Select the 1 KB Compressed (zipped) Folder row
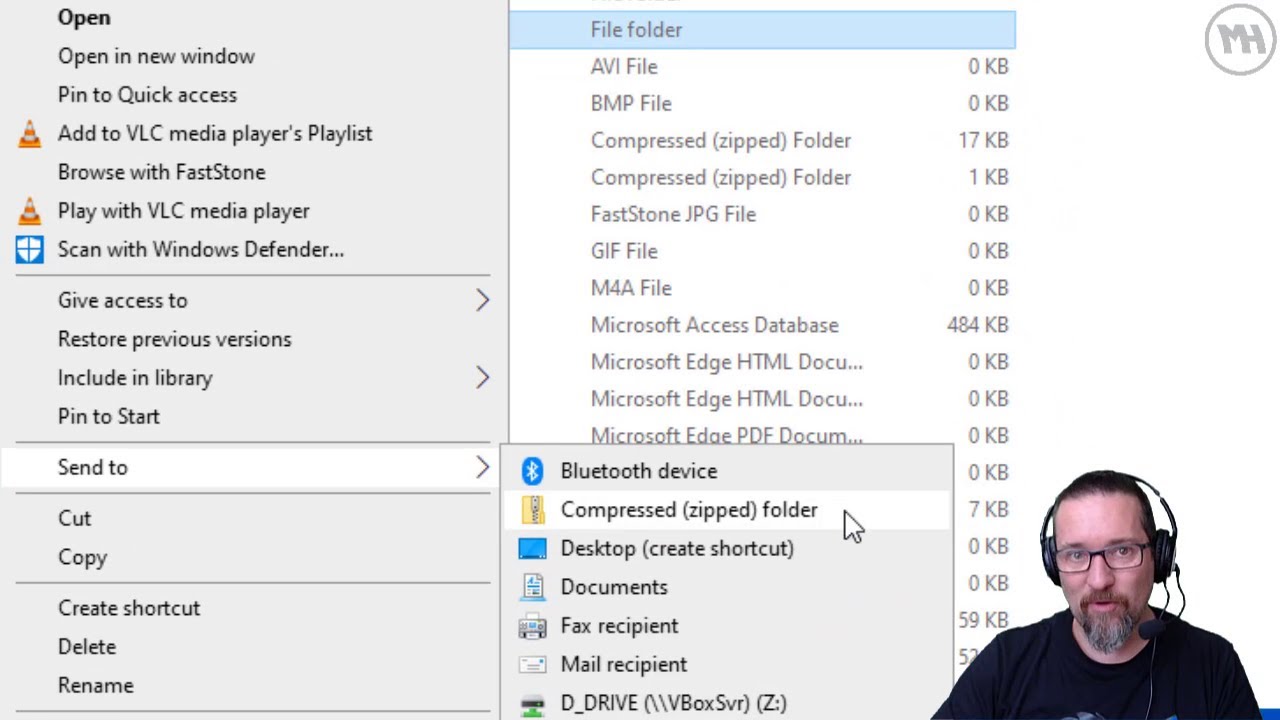 coord(762,178)
